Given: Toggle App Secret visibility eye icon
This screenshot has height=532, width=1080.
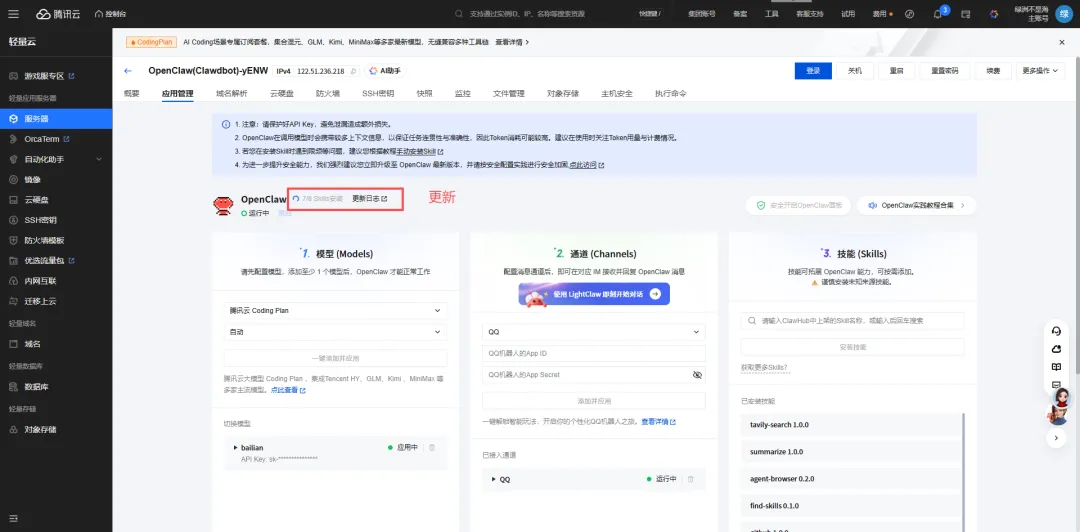Looking at the screenshot, I should coord(697,375).
